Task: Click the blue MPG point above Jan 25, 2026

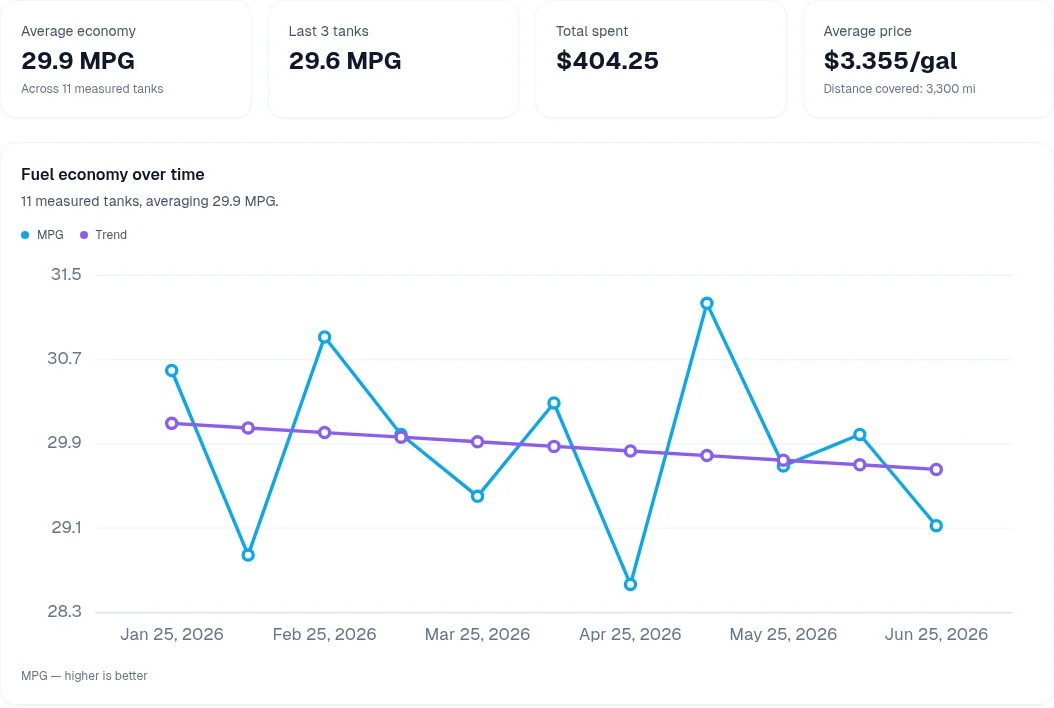Action: click(171, 370)
